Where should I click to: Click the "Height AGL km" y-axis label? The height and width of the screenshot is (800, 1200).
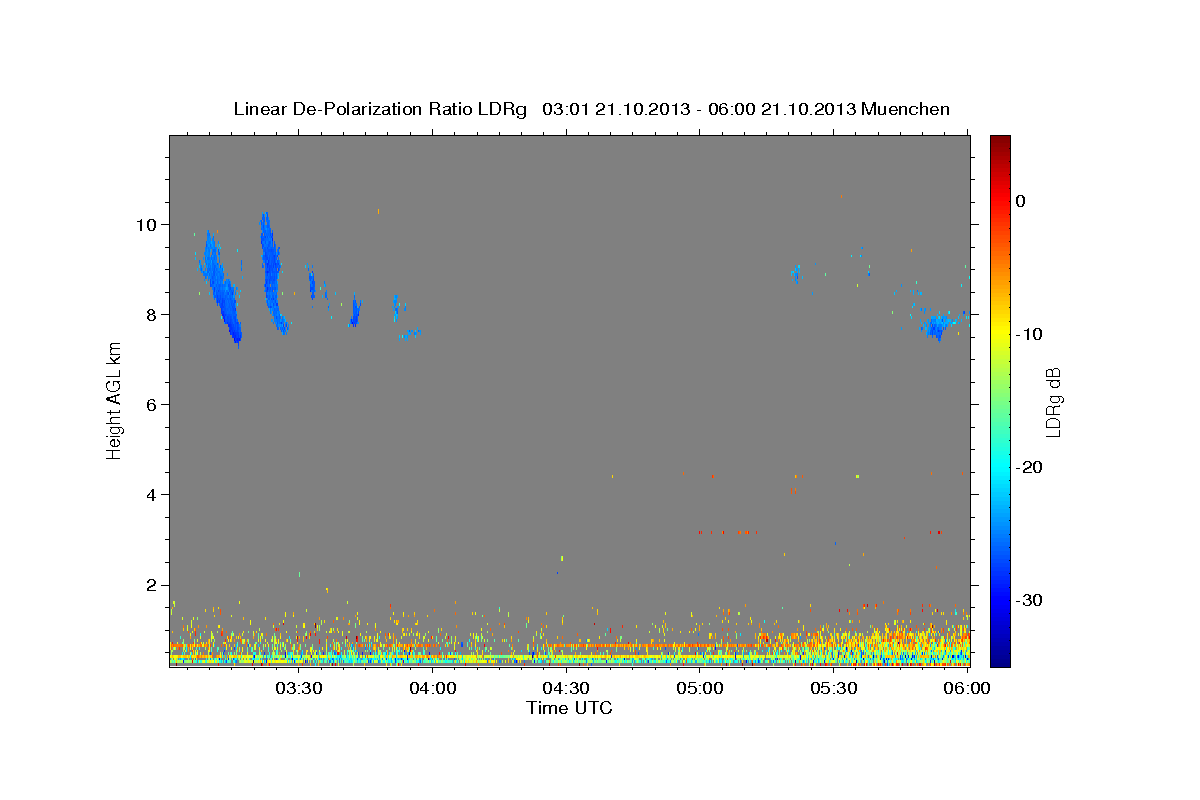[114, 399]
